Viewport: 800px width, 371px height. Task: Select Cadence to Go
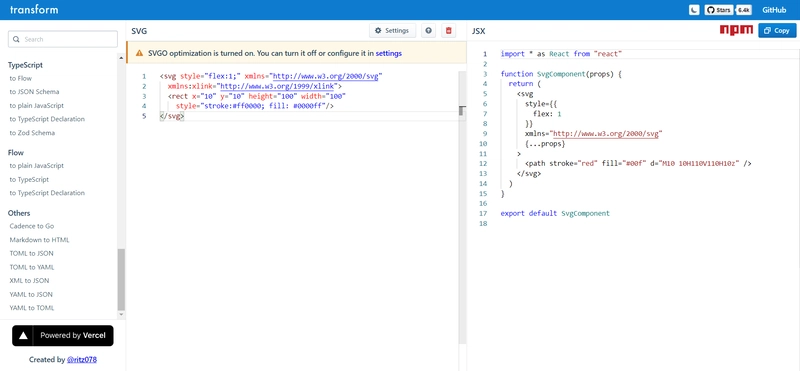pos(32,226)
